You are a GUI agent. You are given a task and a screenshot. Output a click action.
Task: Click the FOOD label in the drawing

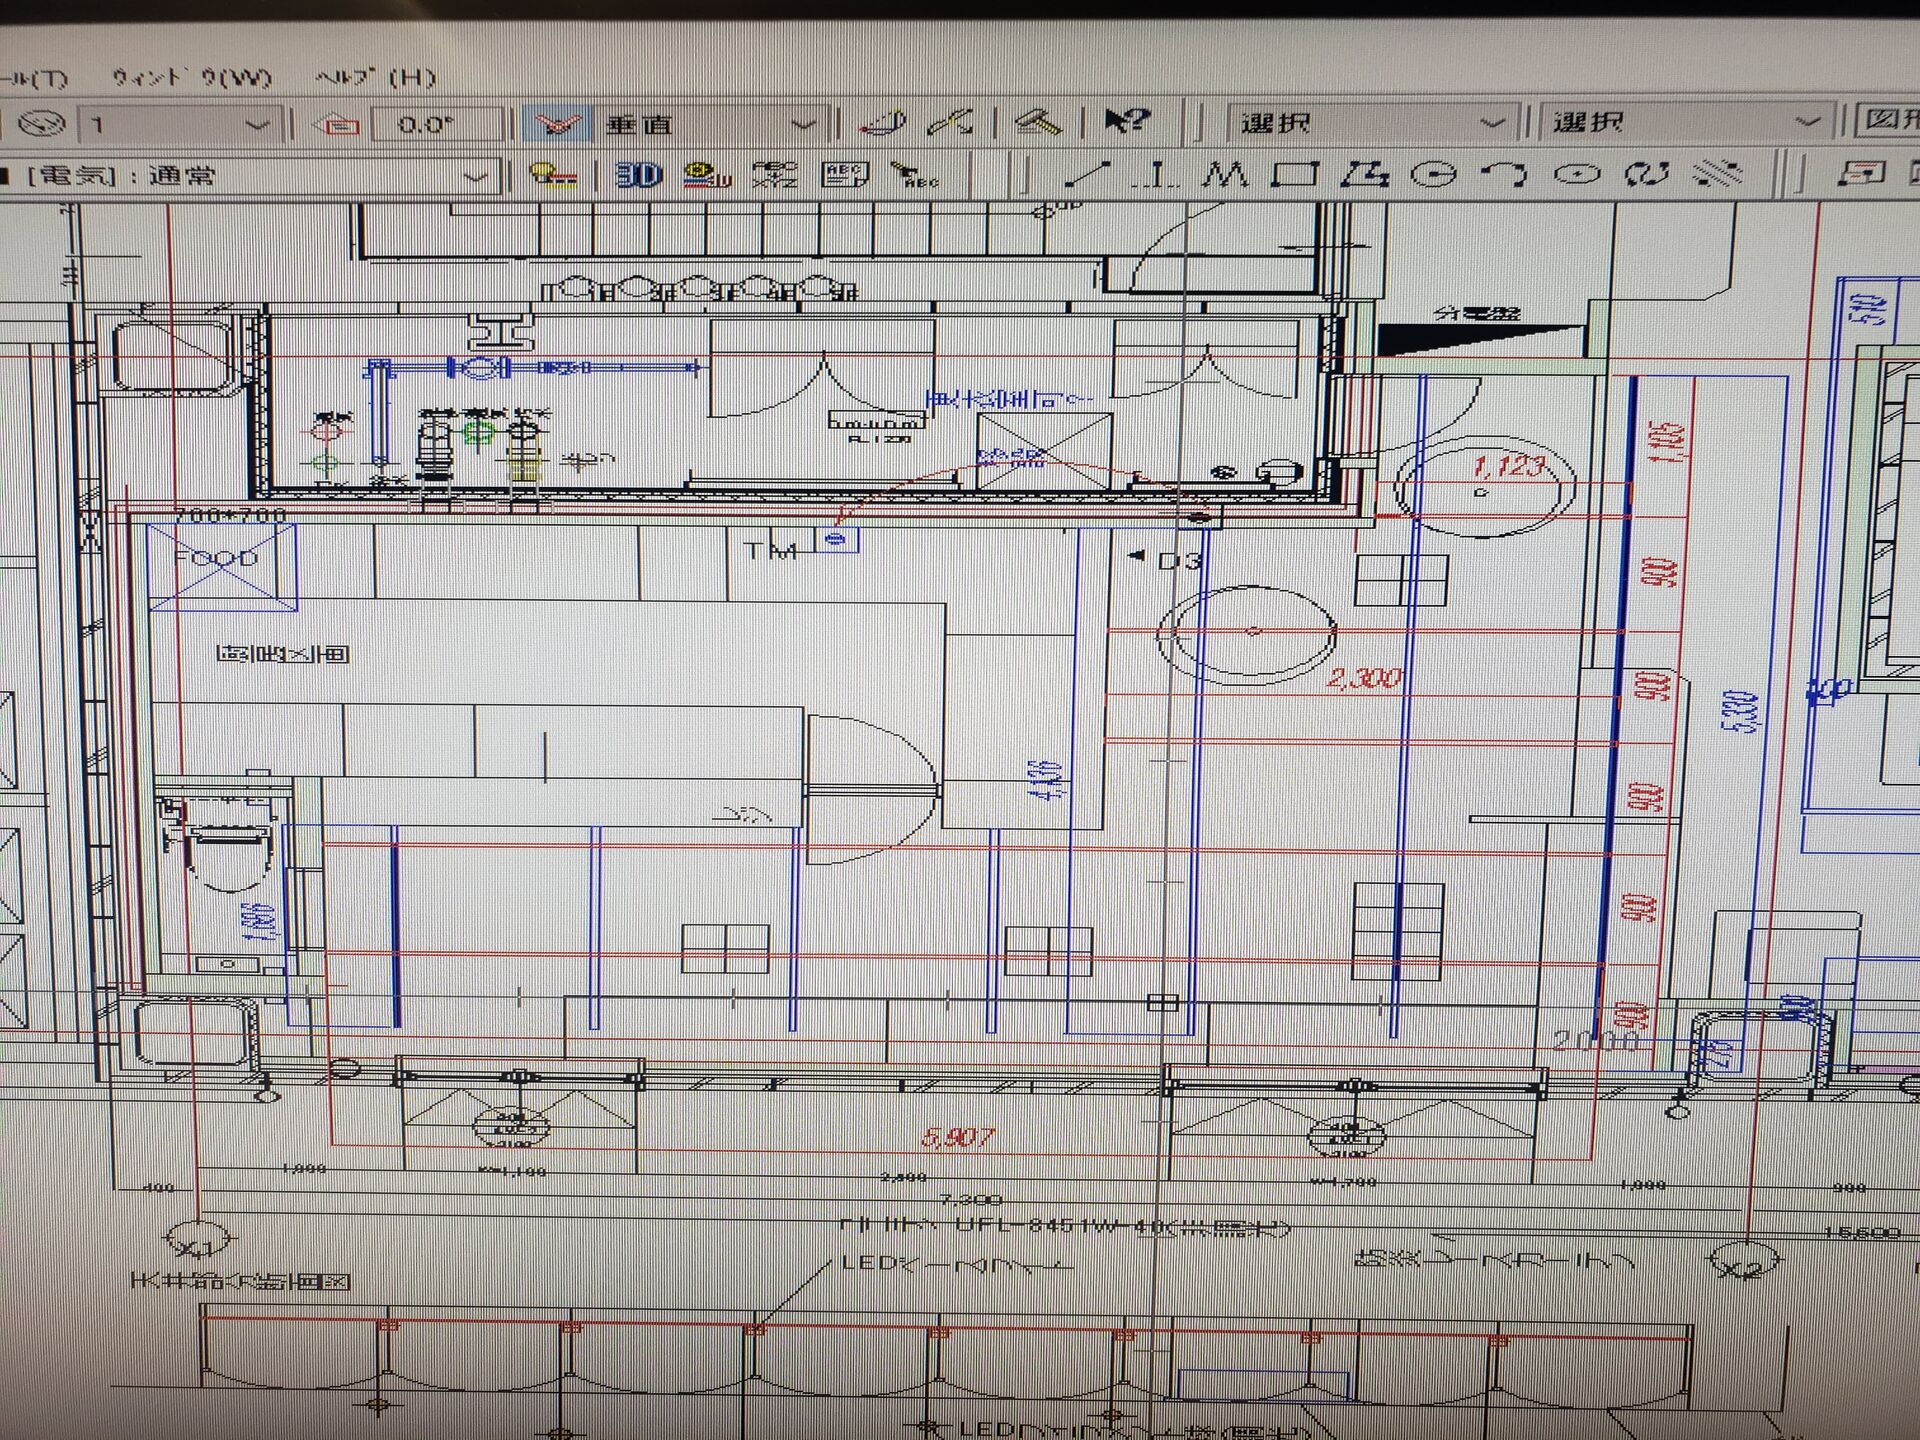point(216,558)
